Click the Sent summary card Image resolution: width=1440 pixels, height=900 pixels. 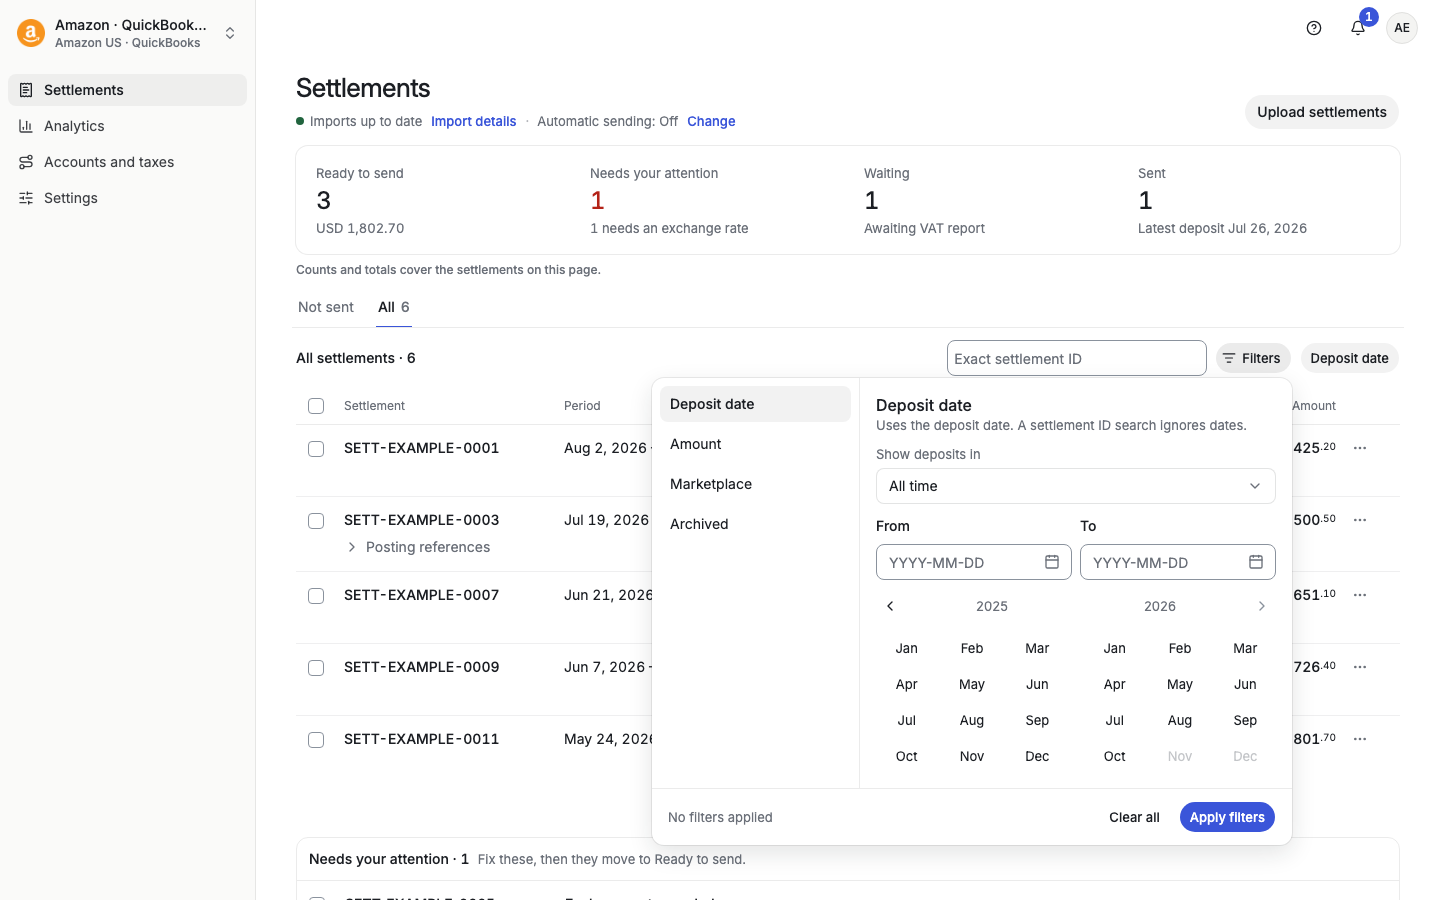pyautogui.click(x=1259, y=200)
